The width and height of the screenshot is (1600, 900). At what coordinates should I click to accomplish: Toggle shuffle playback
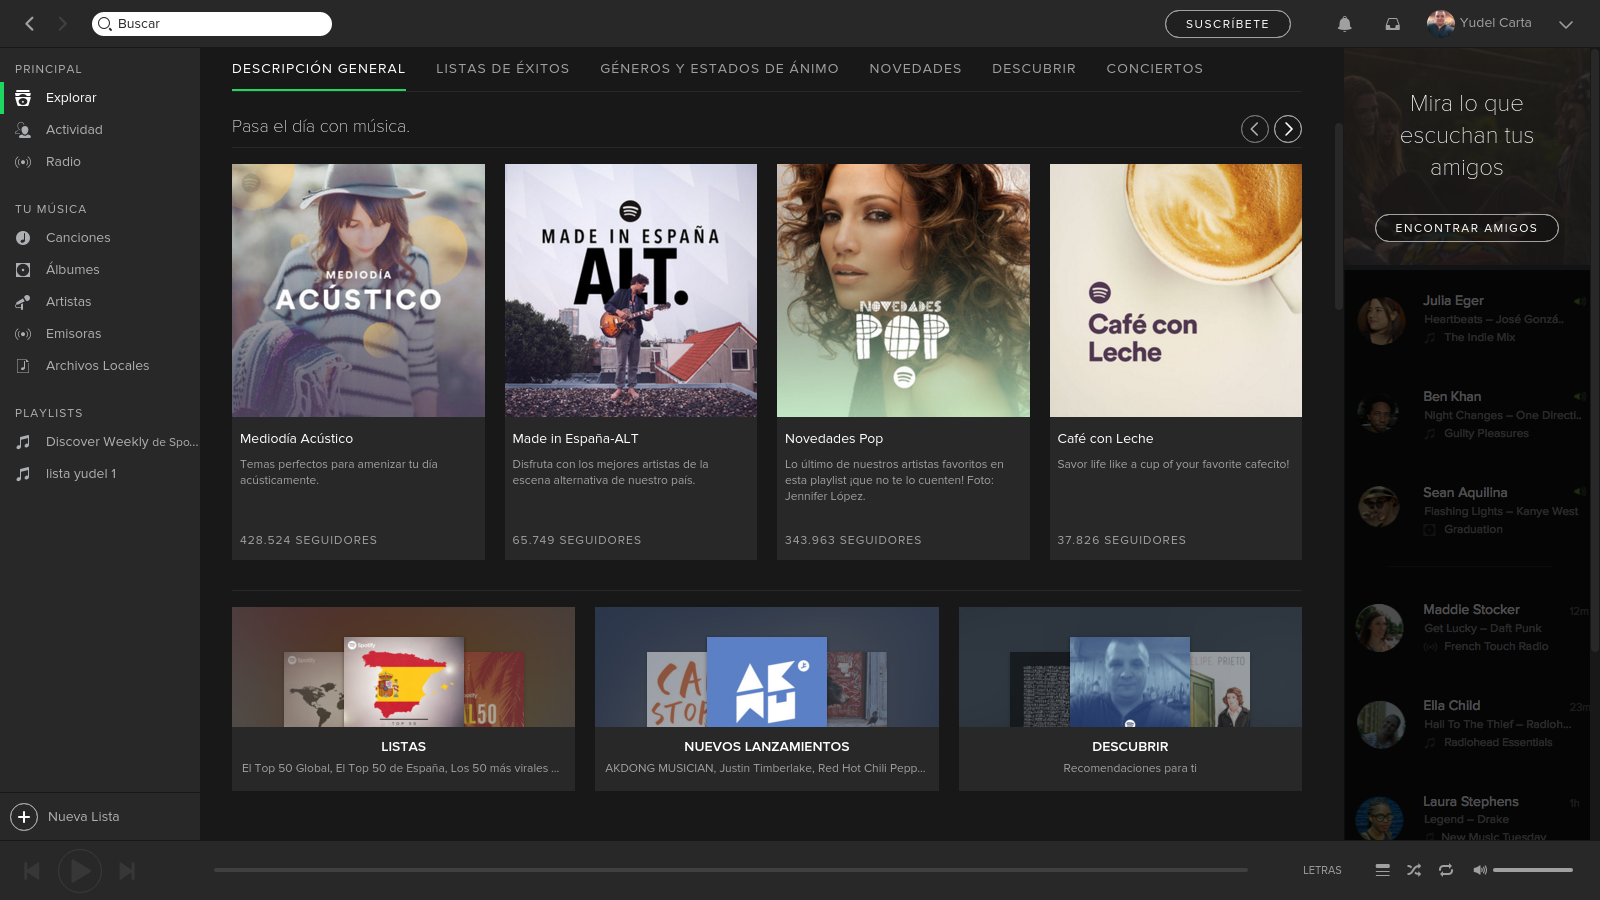click(x=1414, y=871)
